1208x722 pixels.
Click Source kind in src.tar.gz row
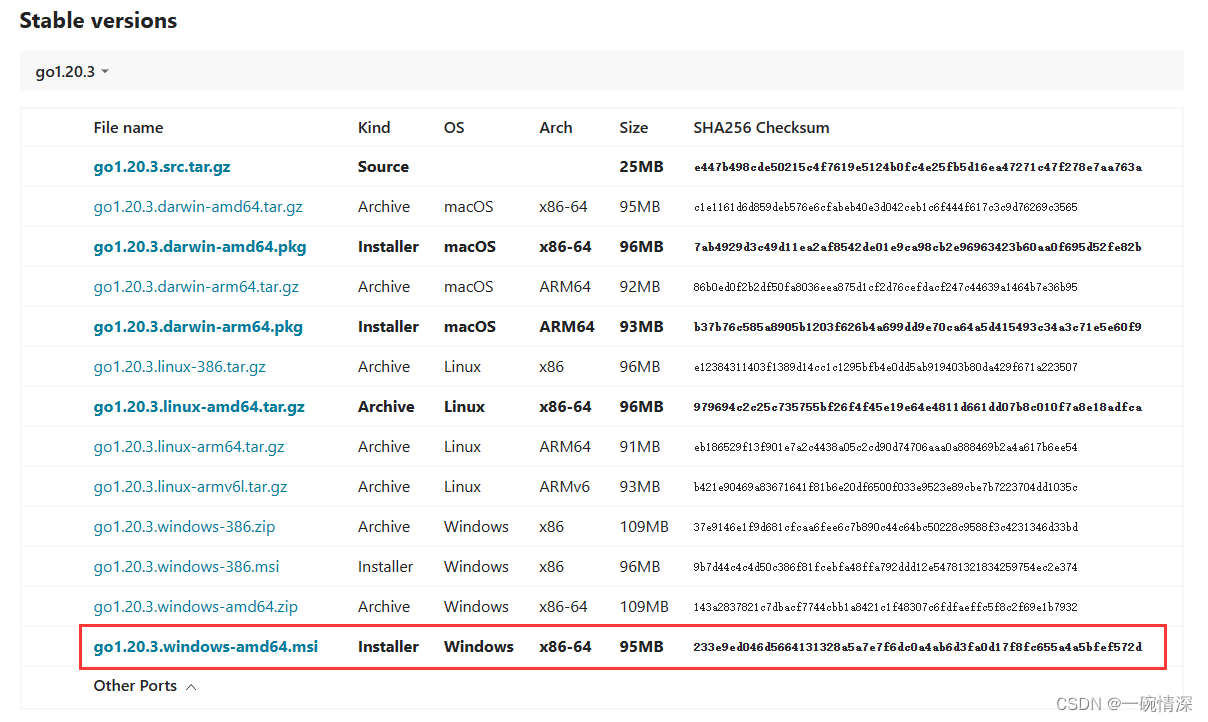pos(383,167)
